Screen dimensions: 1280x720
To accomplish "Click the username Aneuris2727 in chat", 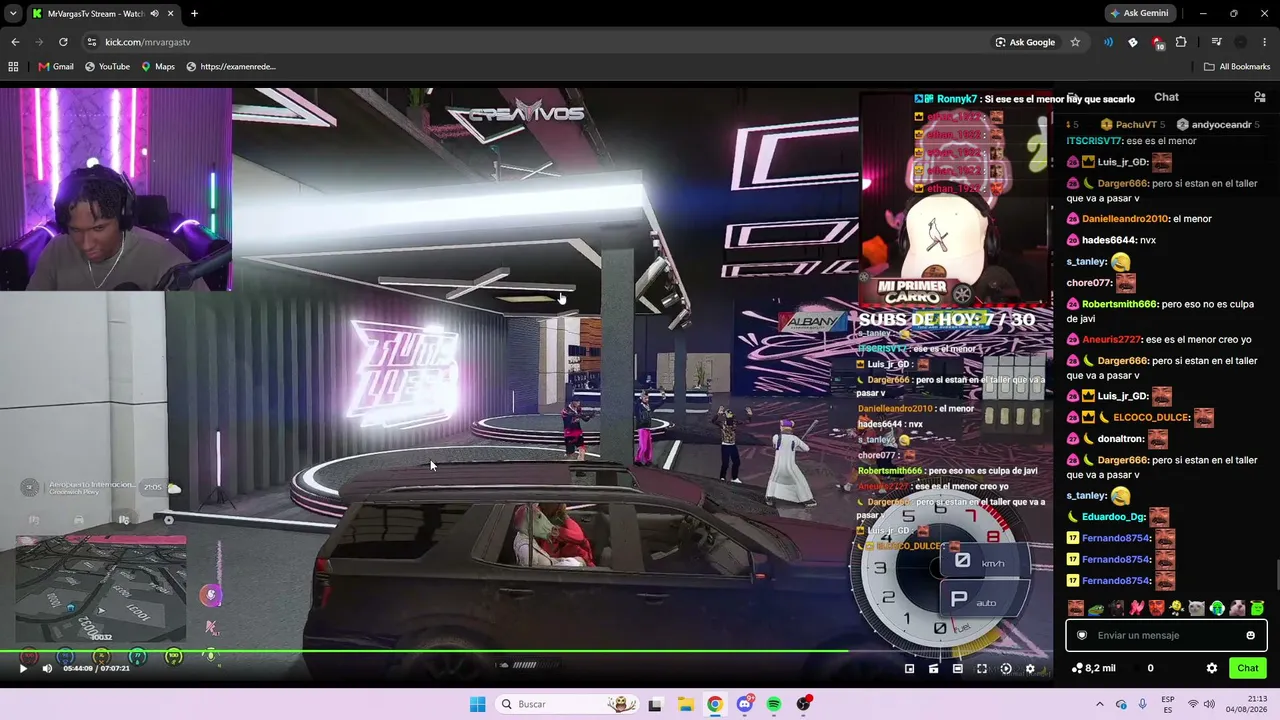I will pos(1112,340).
